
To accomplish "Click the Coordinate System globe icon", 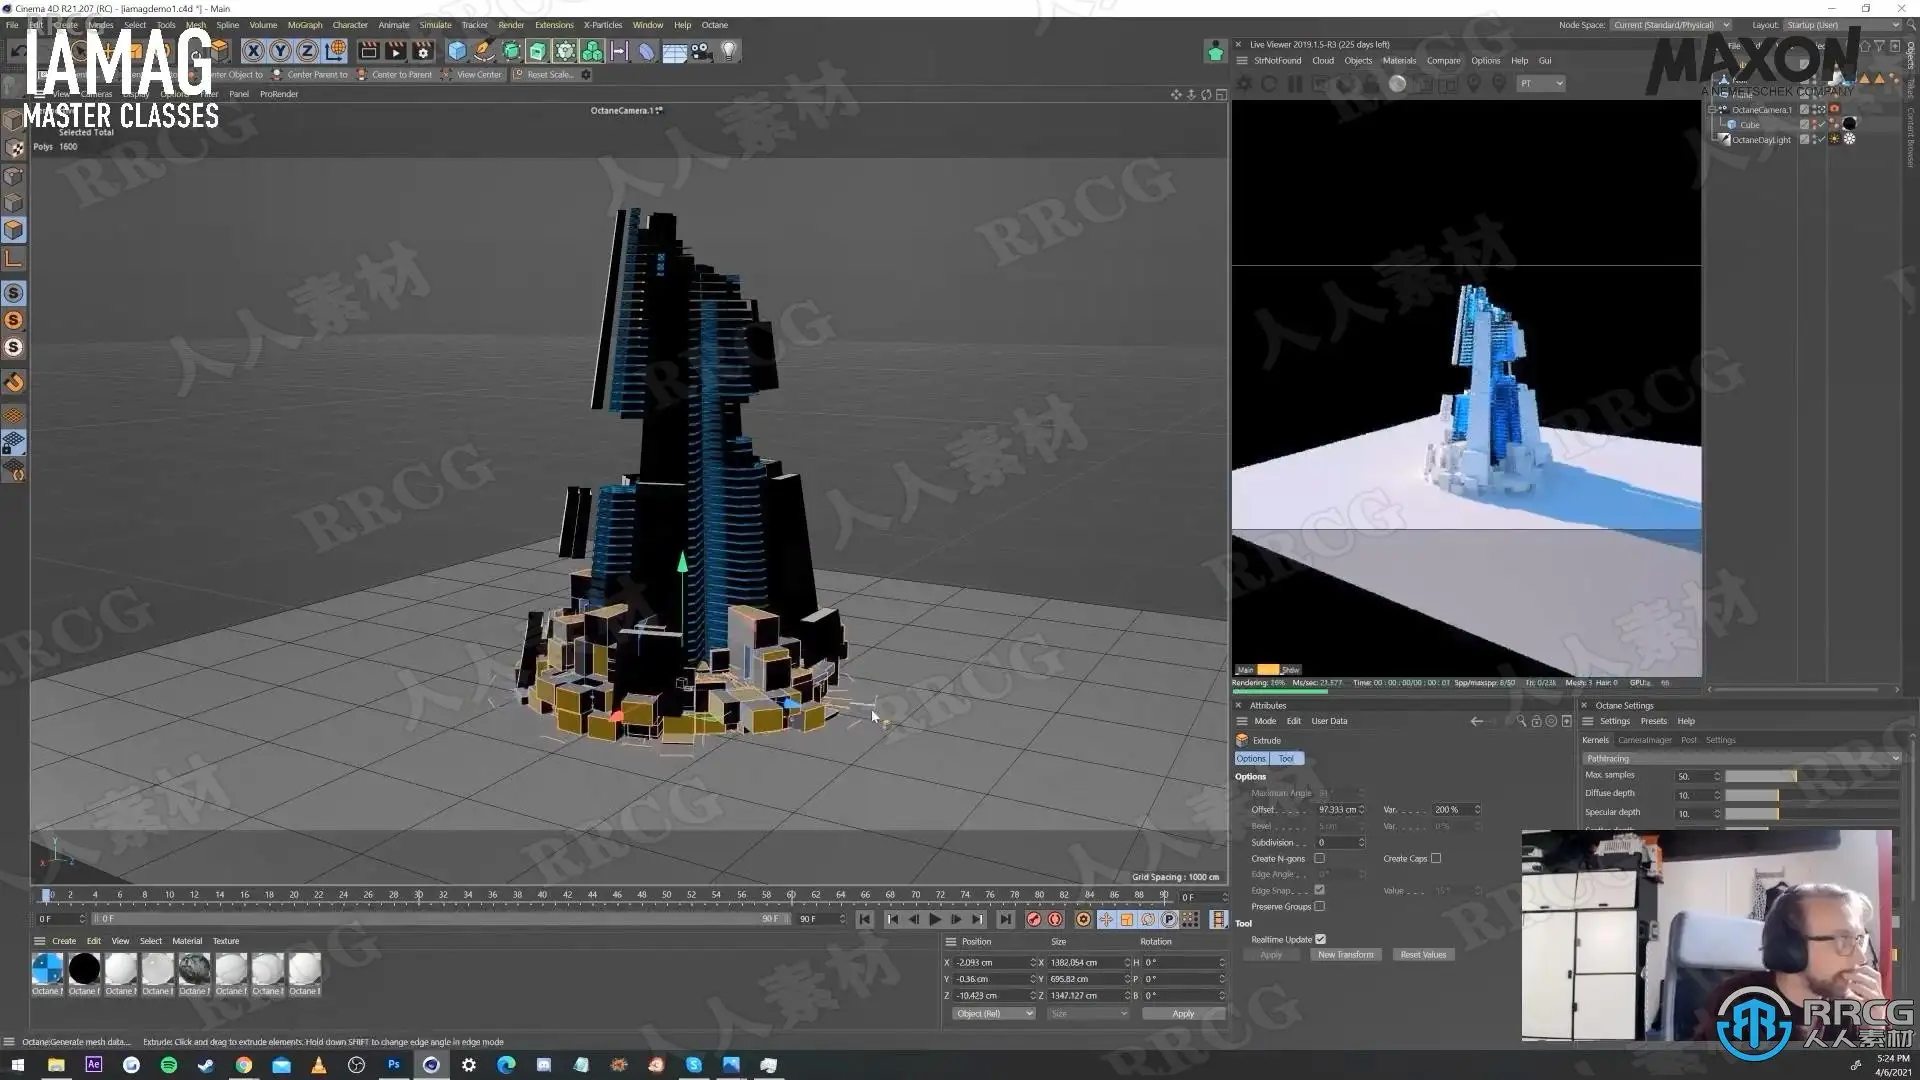I will point(335,51).
